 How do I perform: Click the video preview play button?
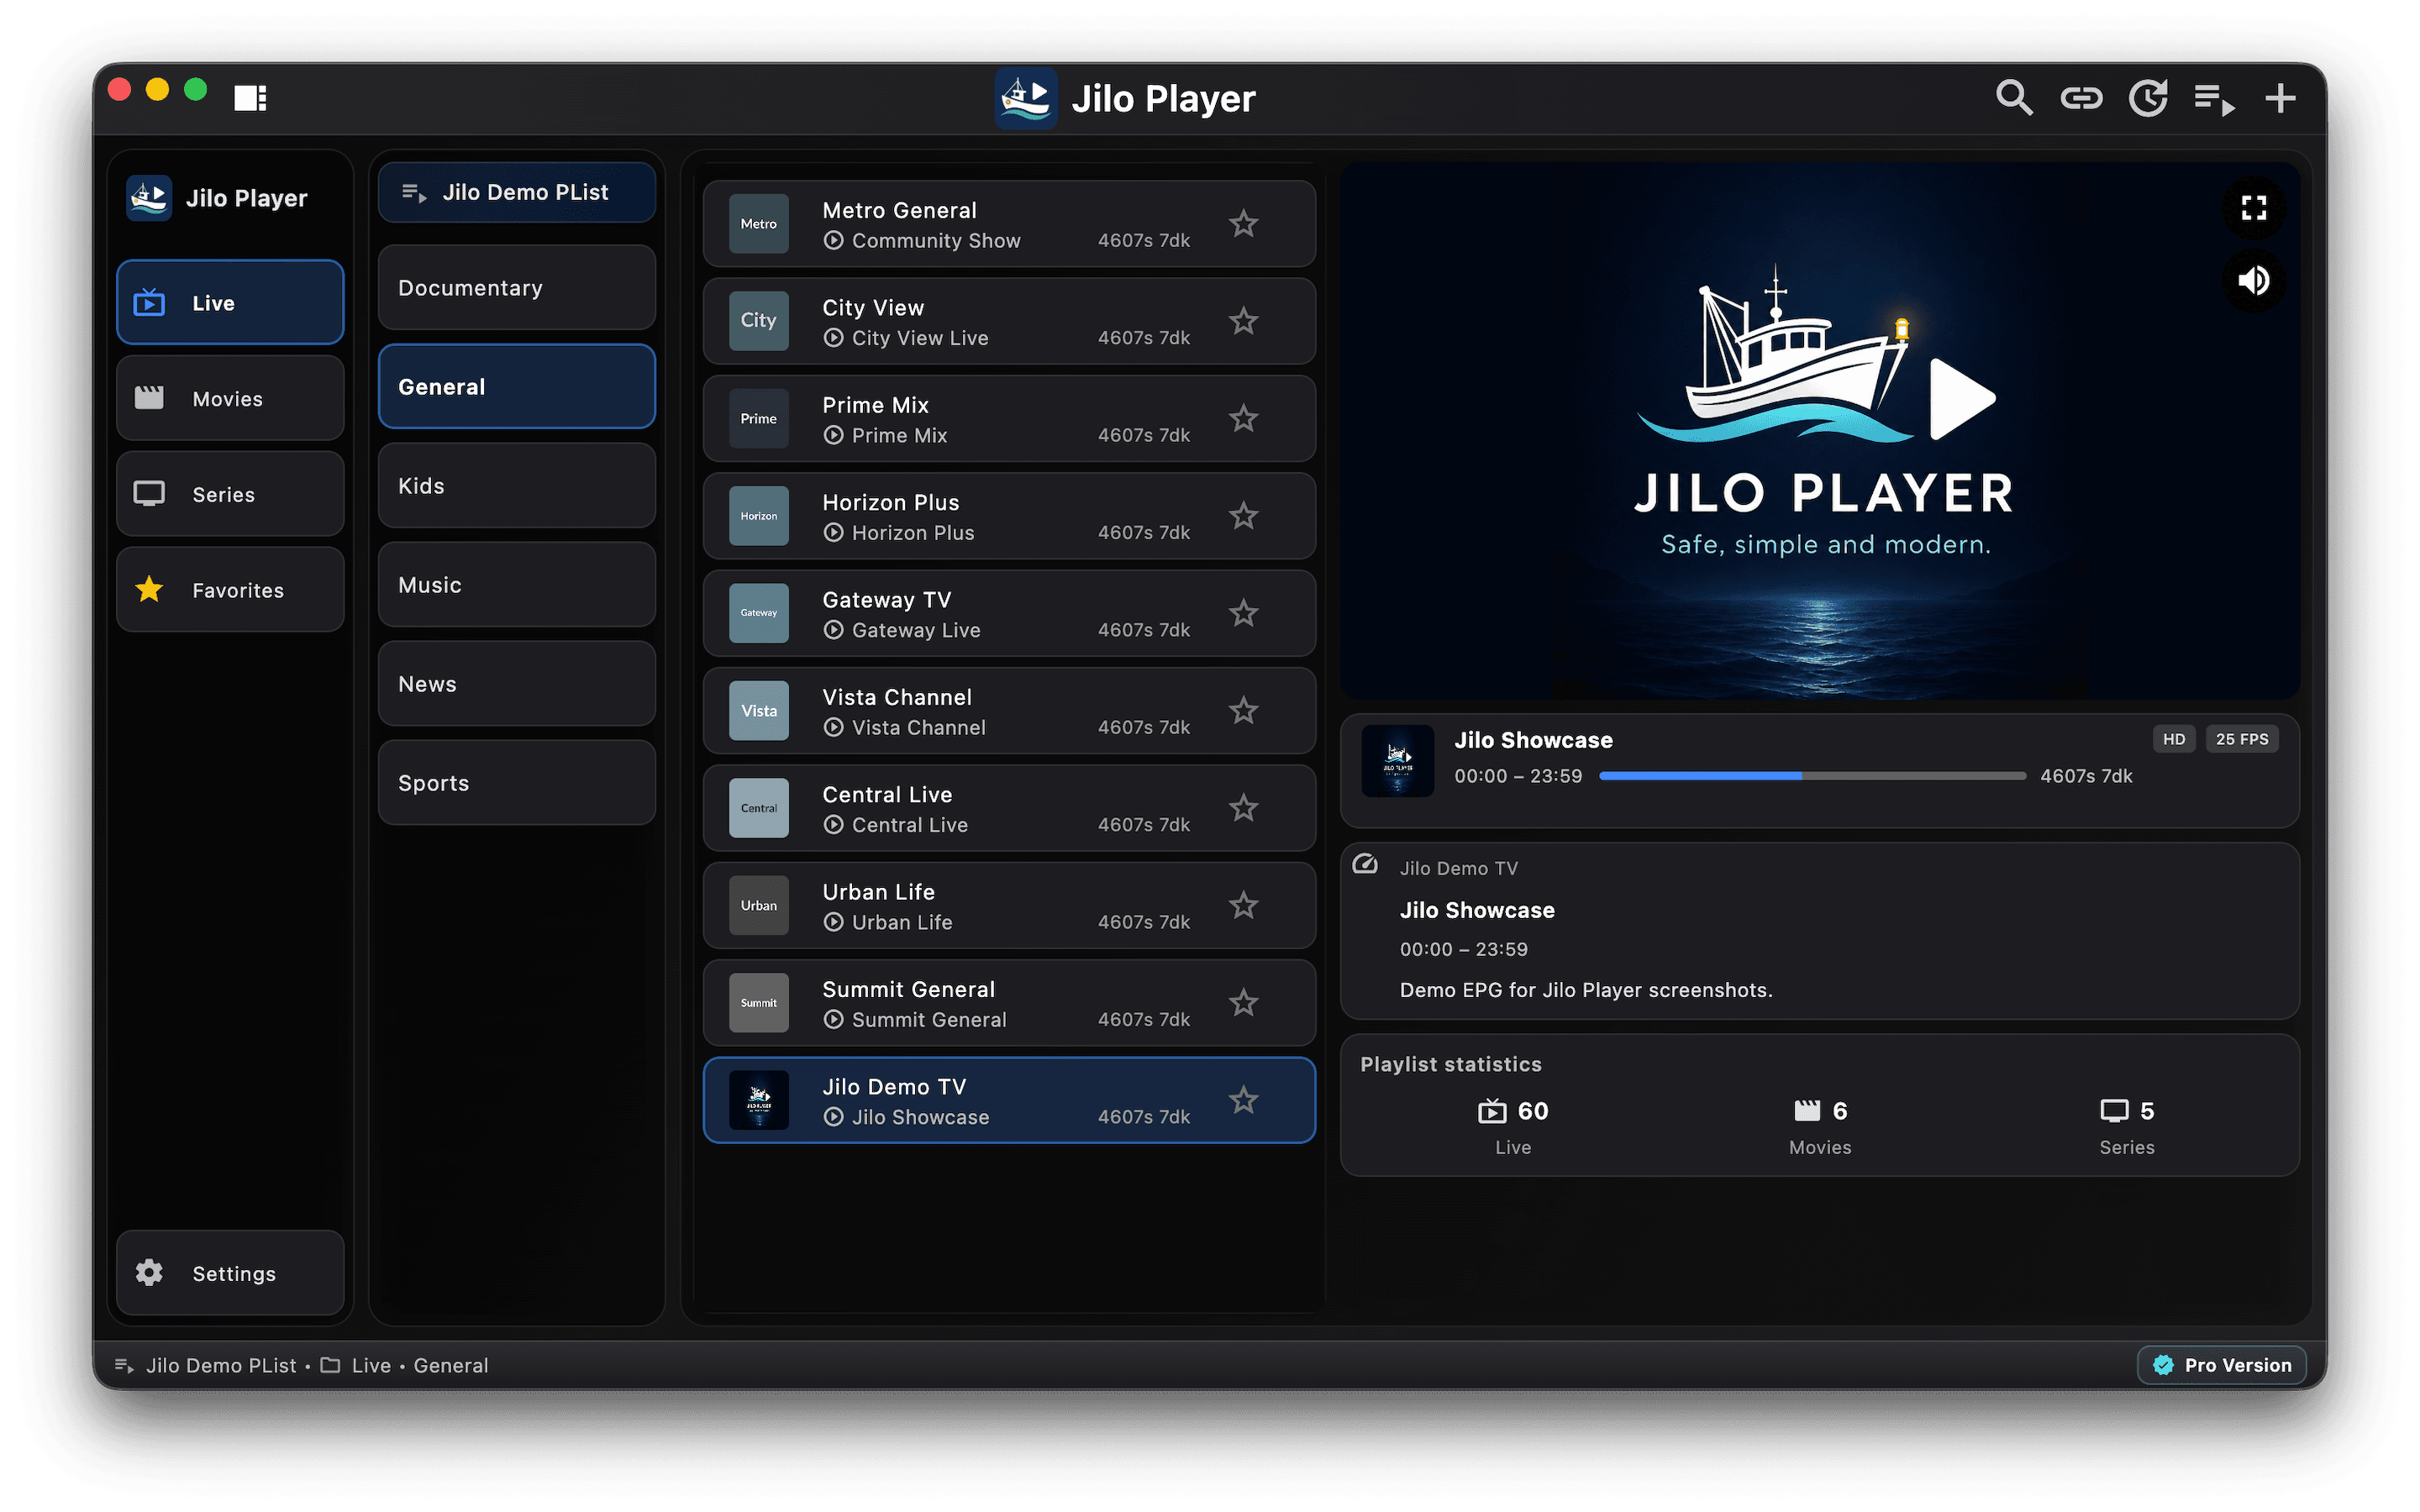[1960, 399]
